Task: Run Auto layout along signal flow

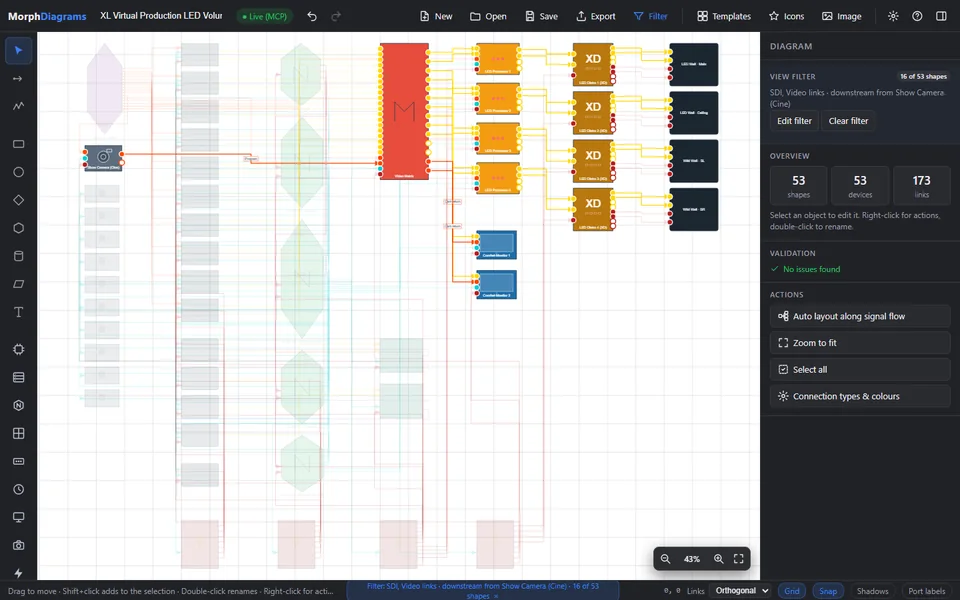Action: [860, 316]
